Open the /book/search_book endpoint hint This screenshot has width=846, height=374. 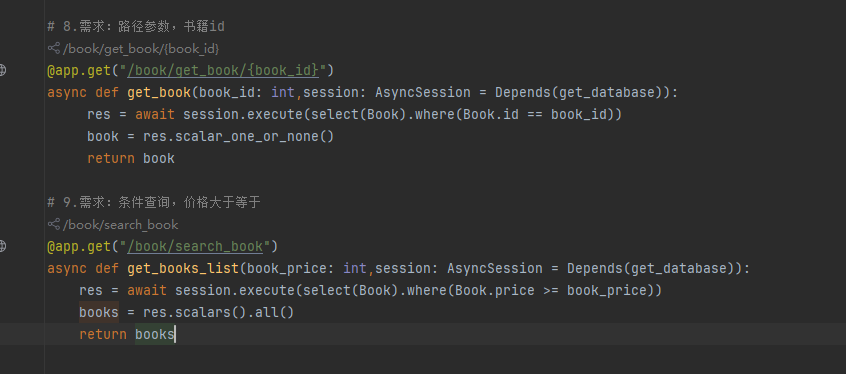120,225
